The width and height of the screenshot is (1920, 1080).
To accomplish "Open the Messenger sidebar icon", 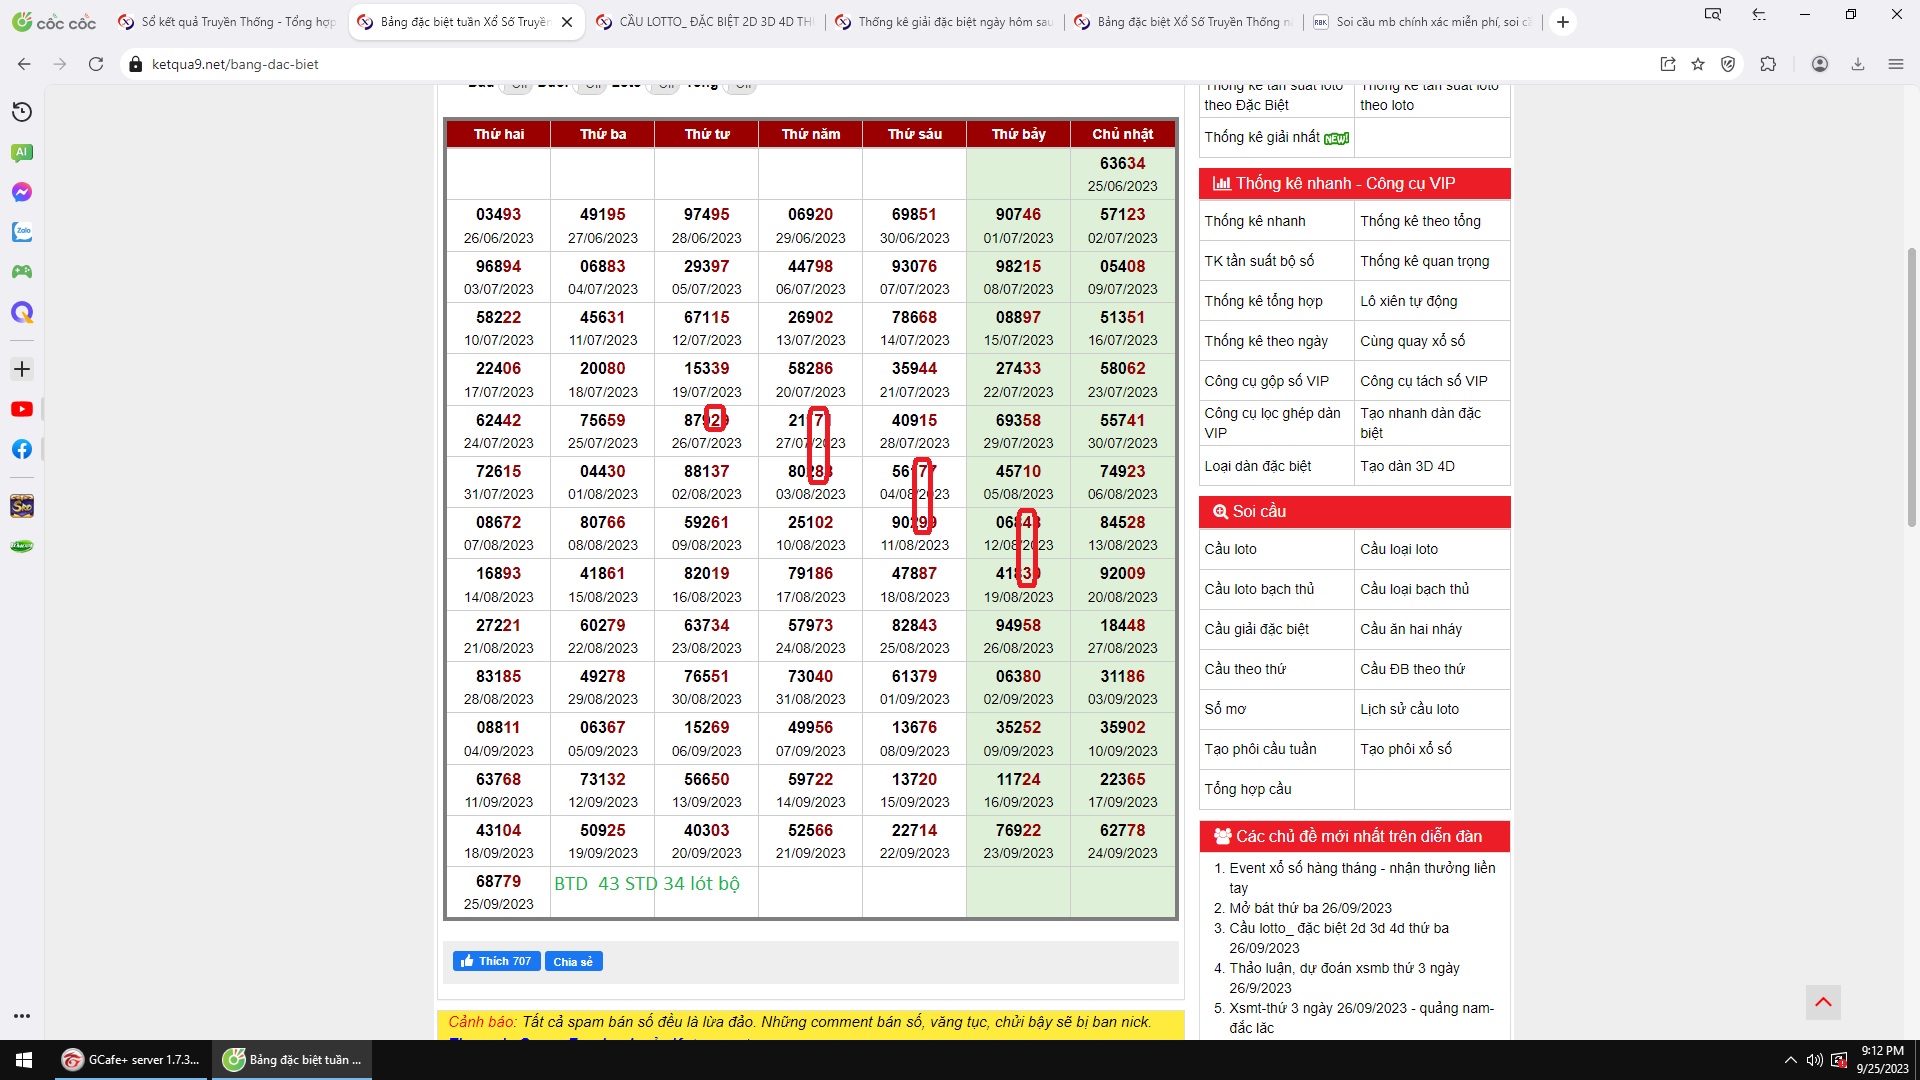I will (22, 192).
